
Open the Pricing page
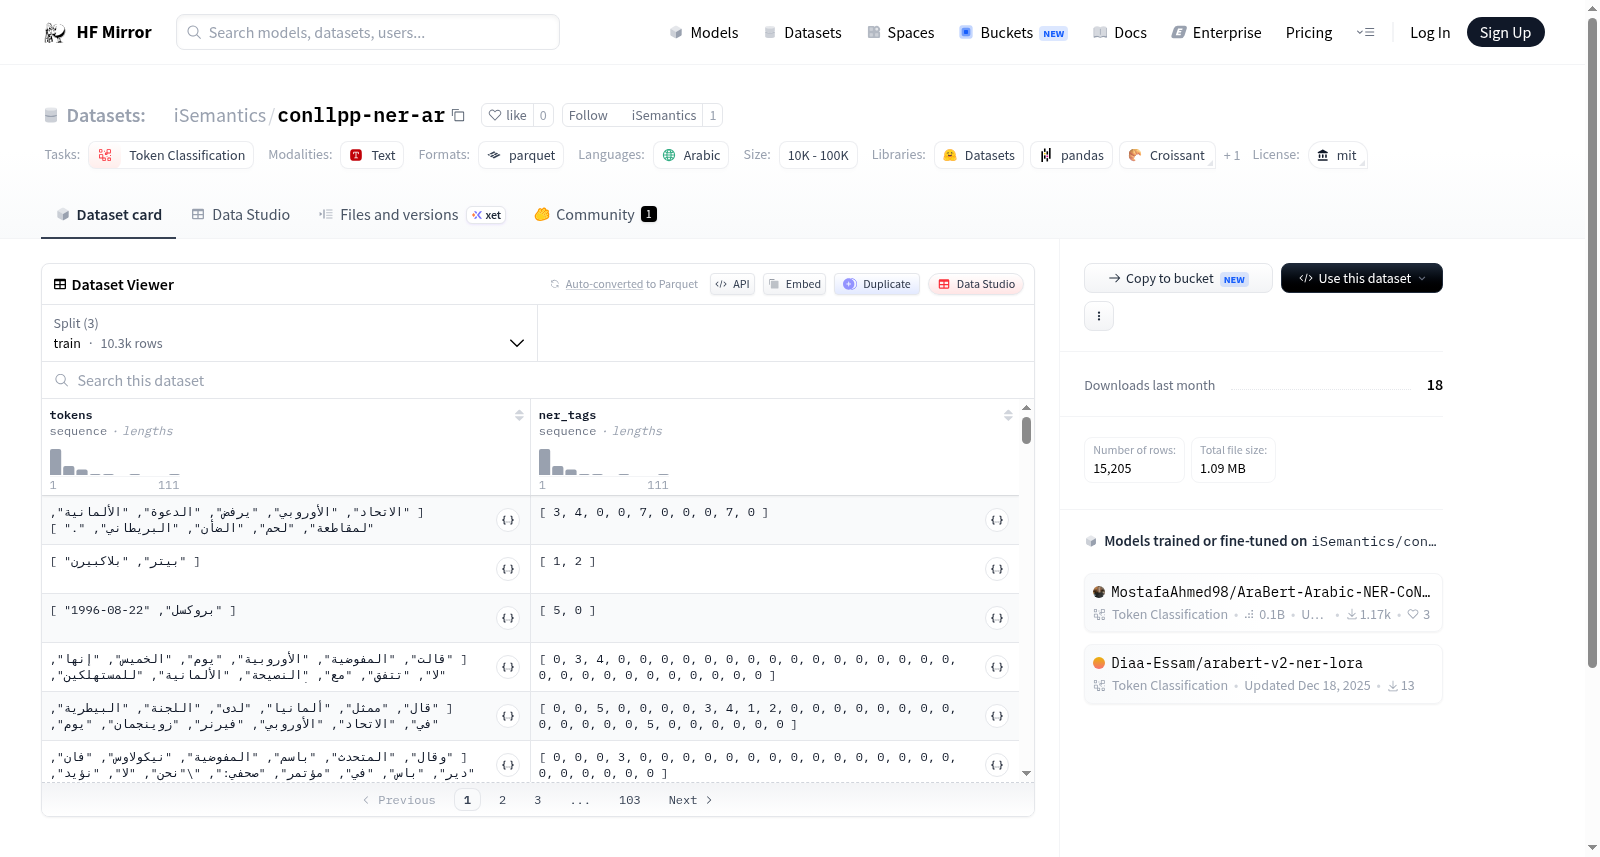pyautogui.click(x=1309, y=33)
